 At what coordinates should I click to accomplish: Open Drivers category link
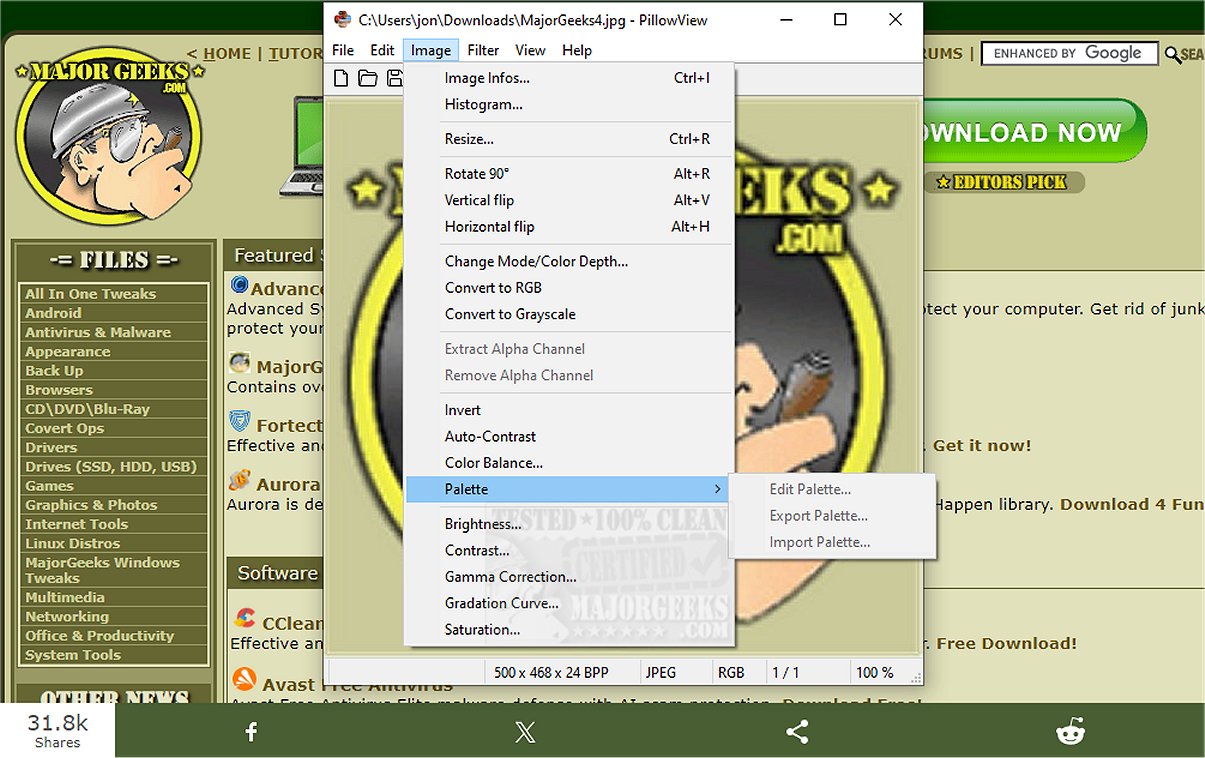click(x=51, y=447)
